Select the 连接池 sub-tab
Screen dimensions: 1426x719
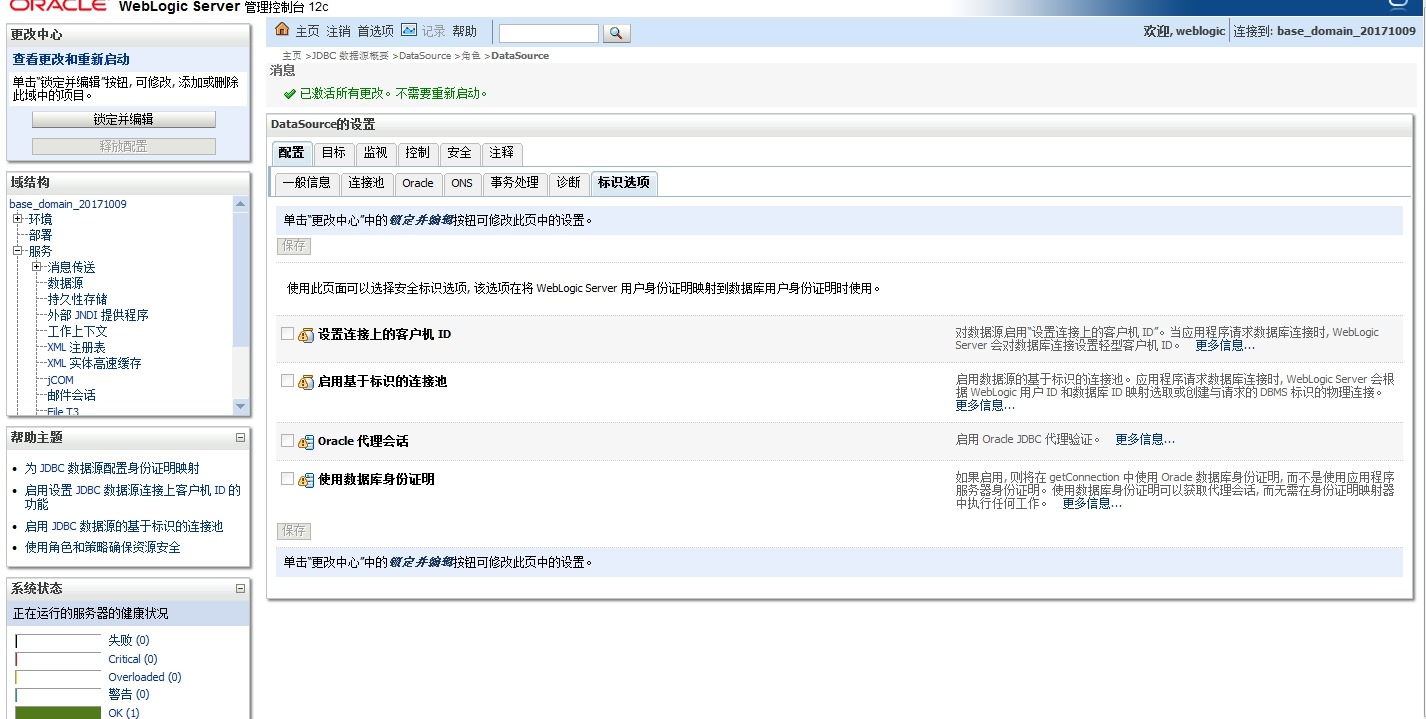pos(366,182)
